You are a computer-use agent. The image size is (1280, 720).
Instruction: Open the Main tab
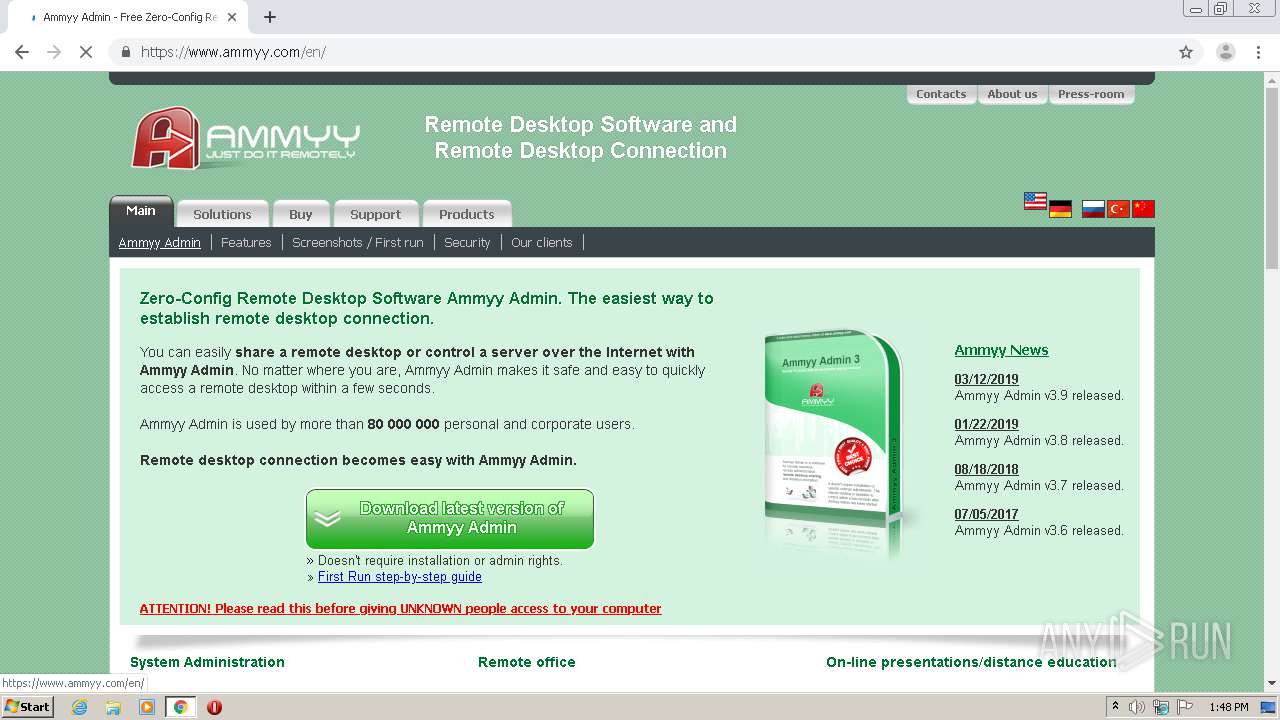click(141, 211)
